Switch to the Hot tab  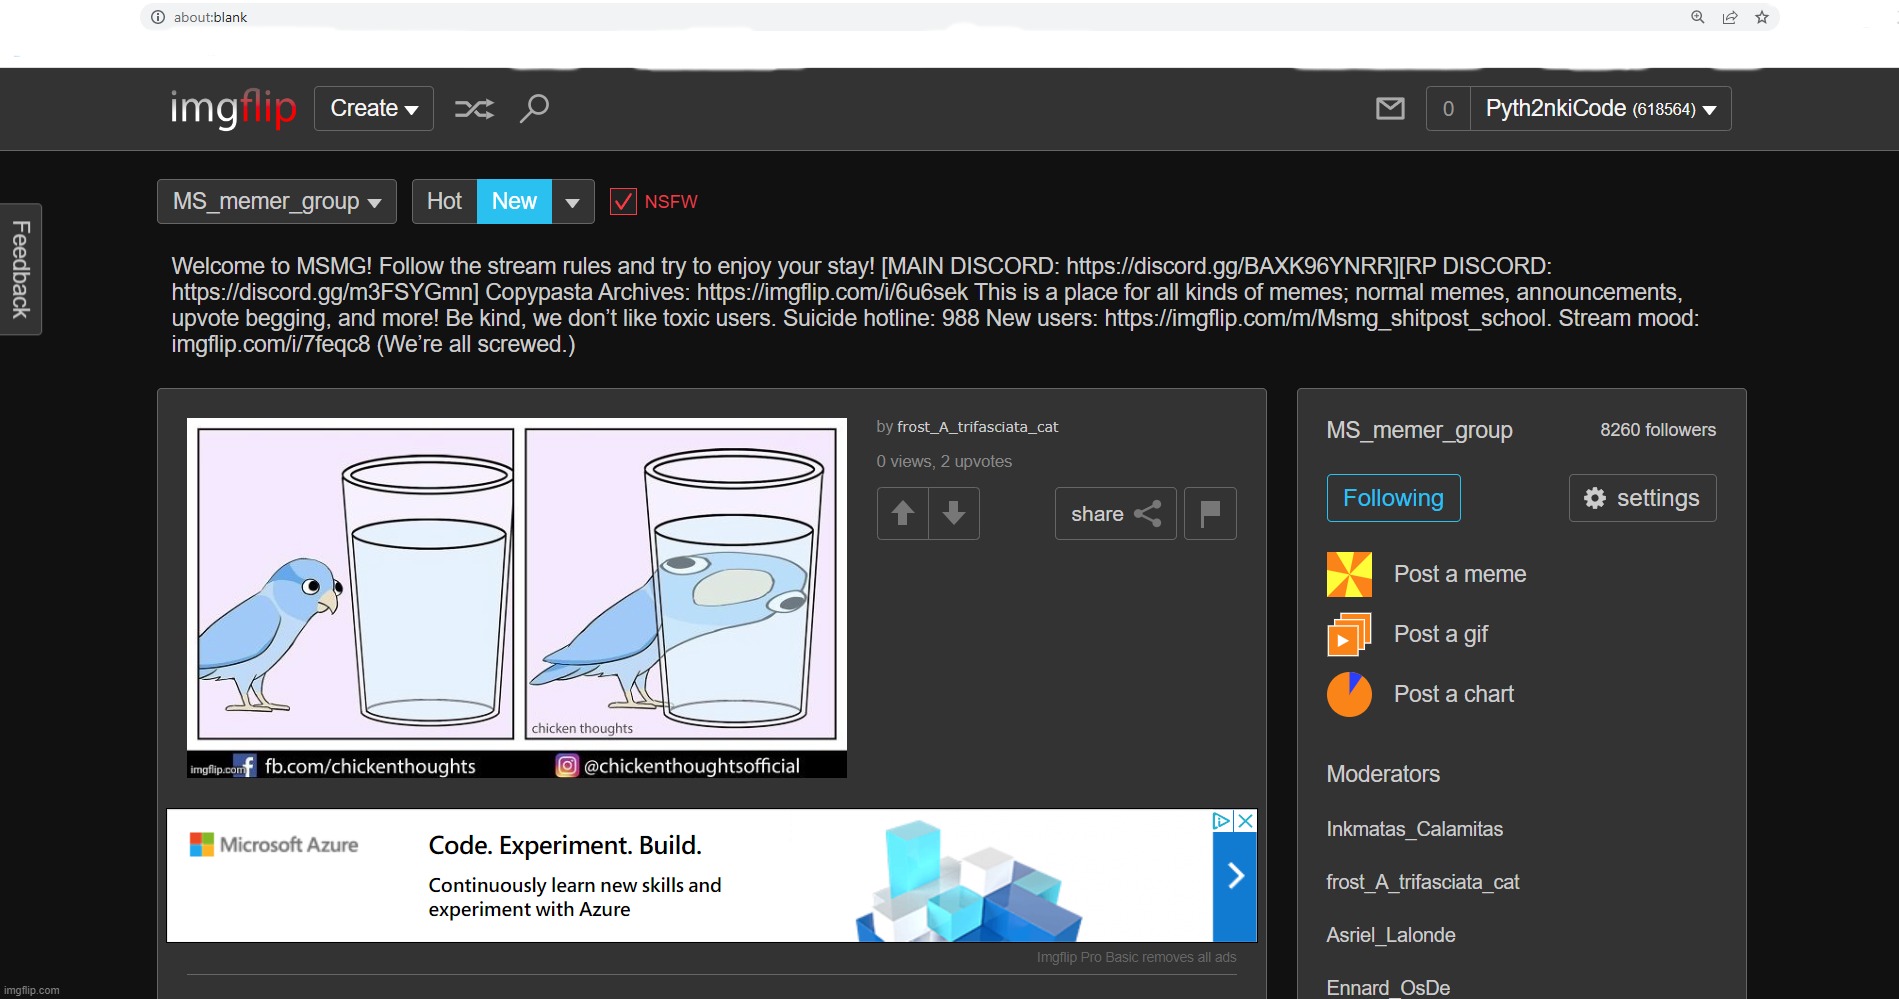pyautogui.click(x=444, y=201)
